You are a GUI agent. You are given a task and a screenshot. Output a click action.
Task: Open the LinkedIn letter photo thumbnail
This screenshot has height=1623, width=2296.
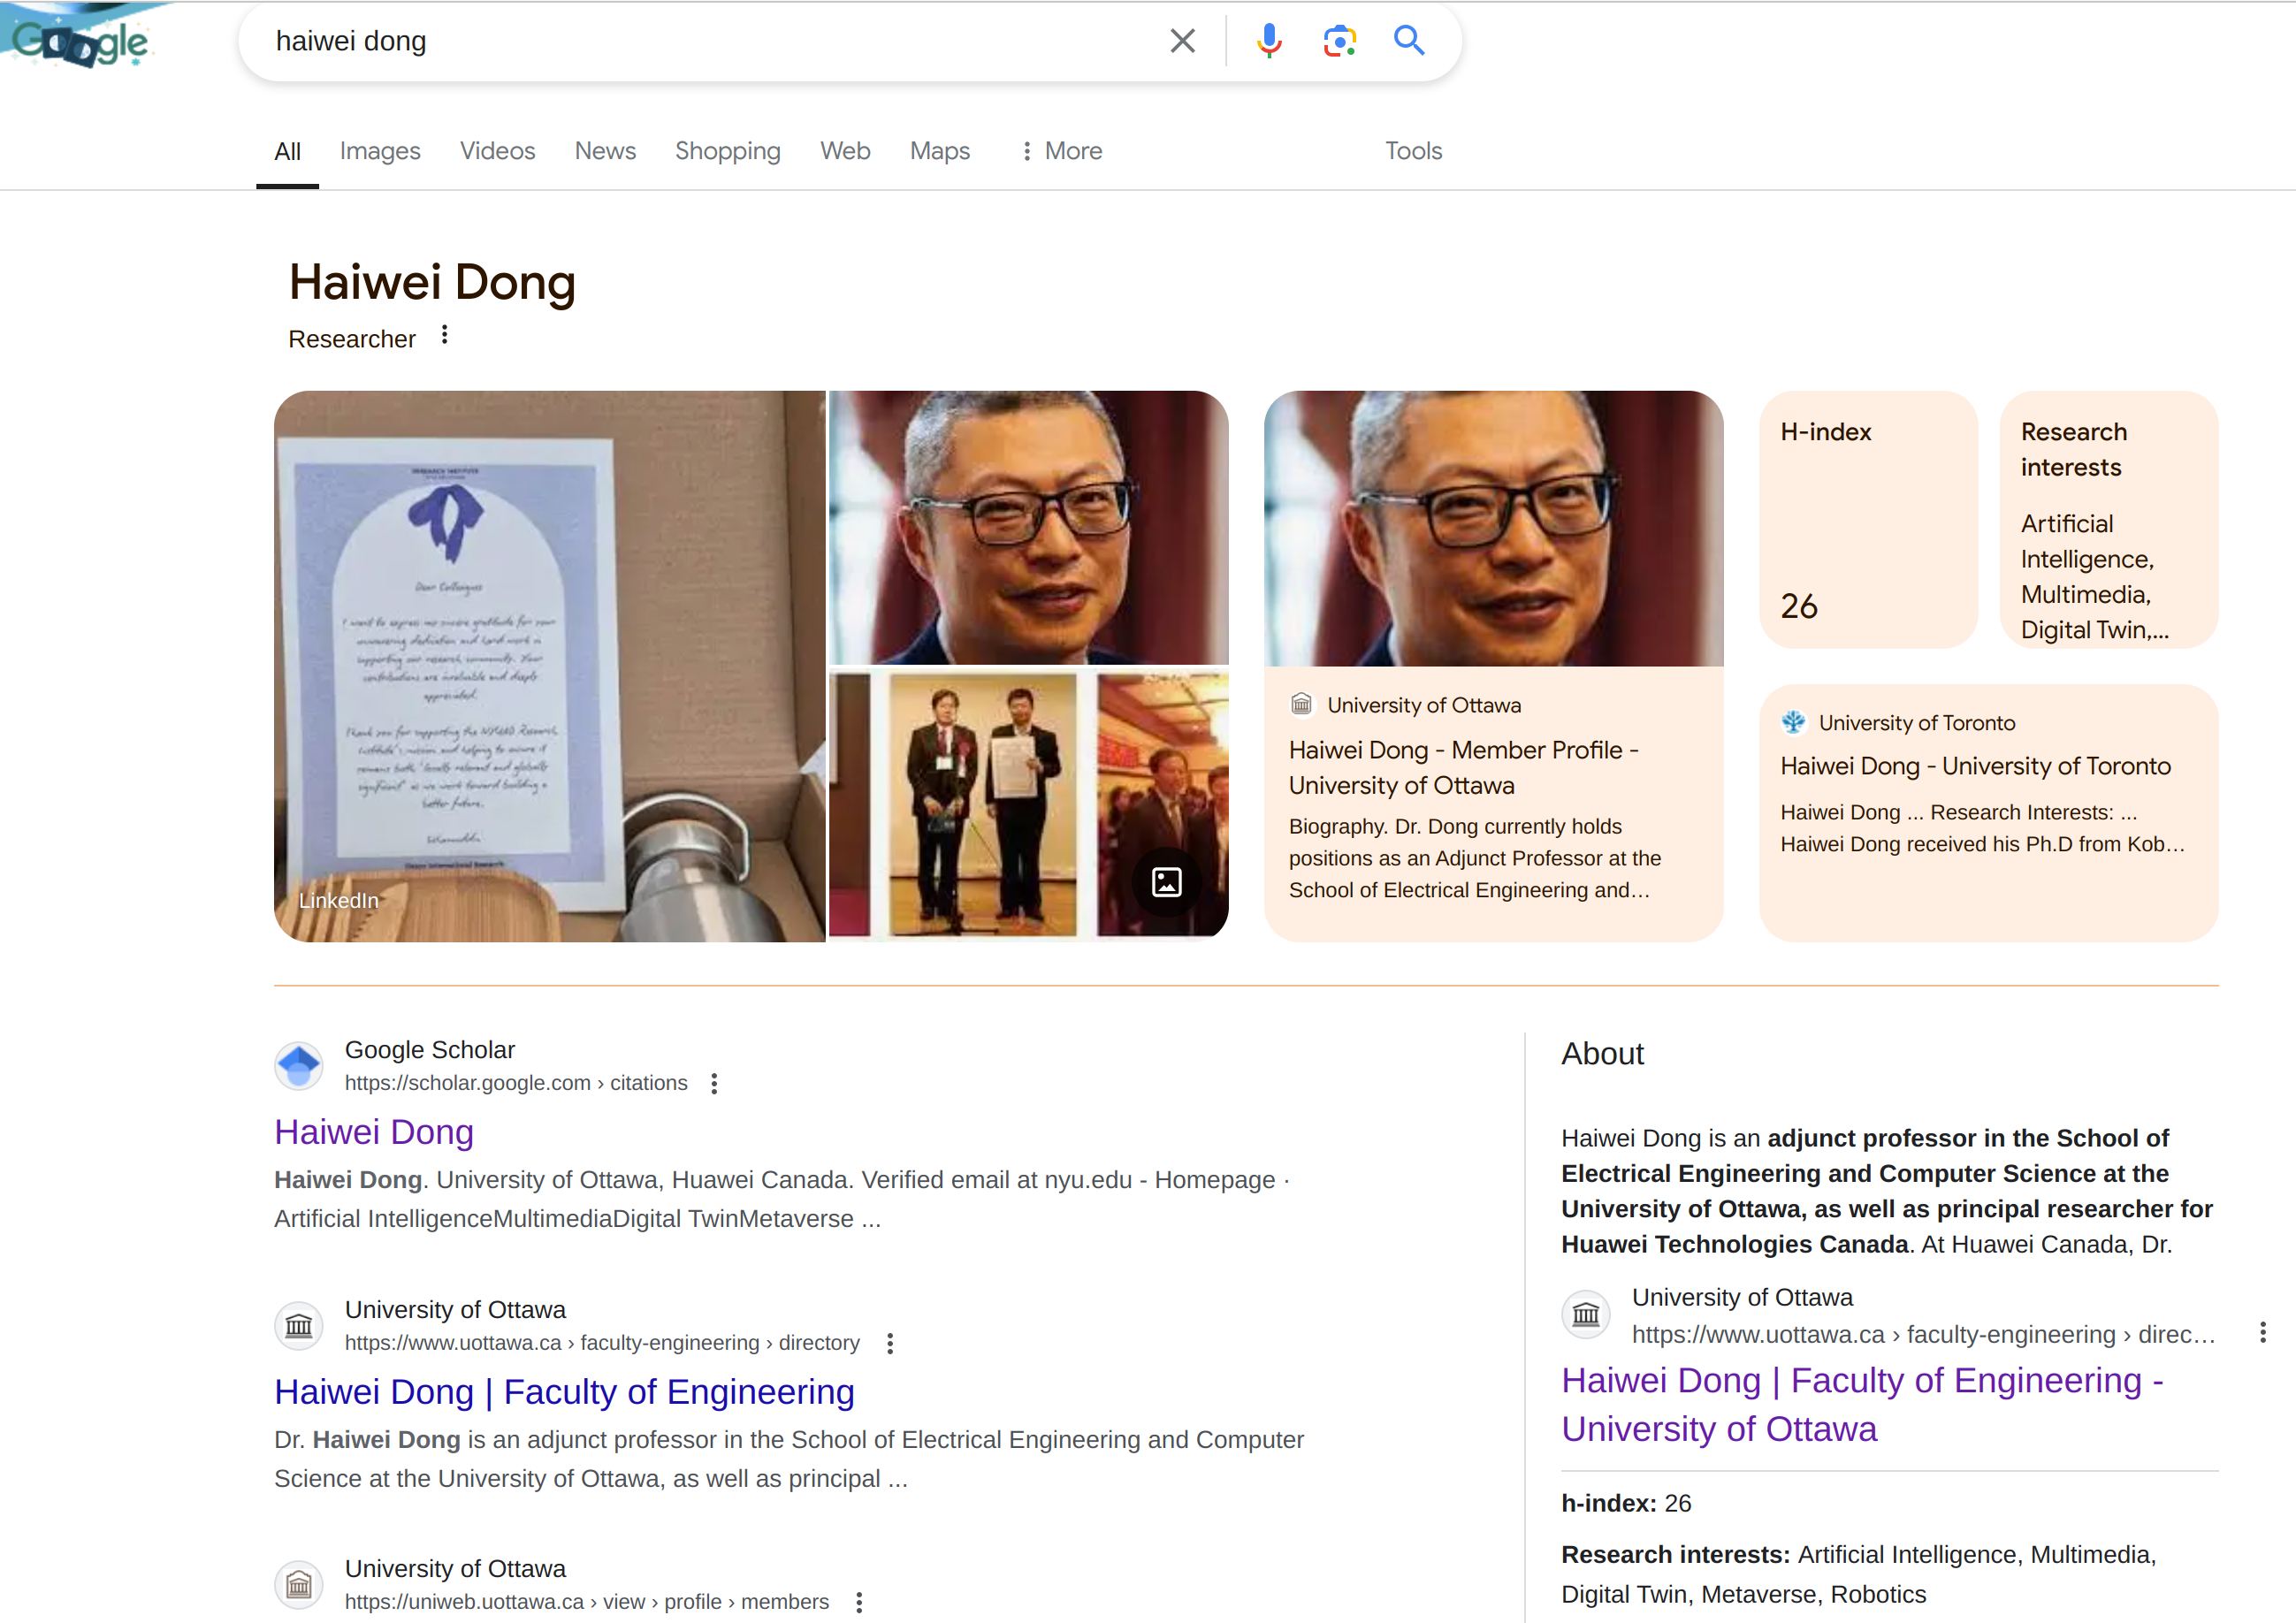549,666
